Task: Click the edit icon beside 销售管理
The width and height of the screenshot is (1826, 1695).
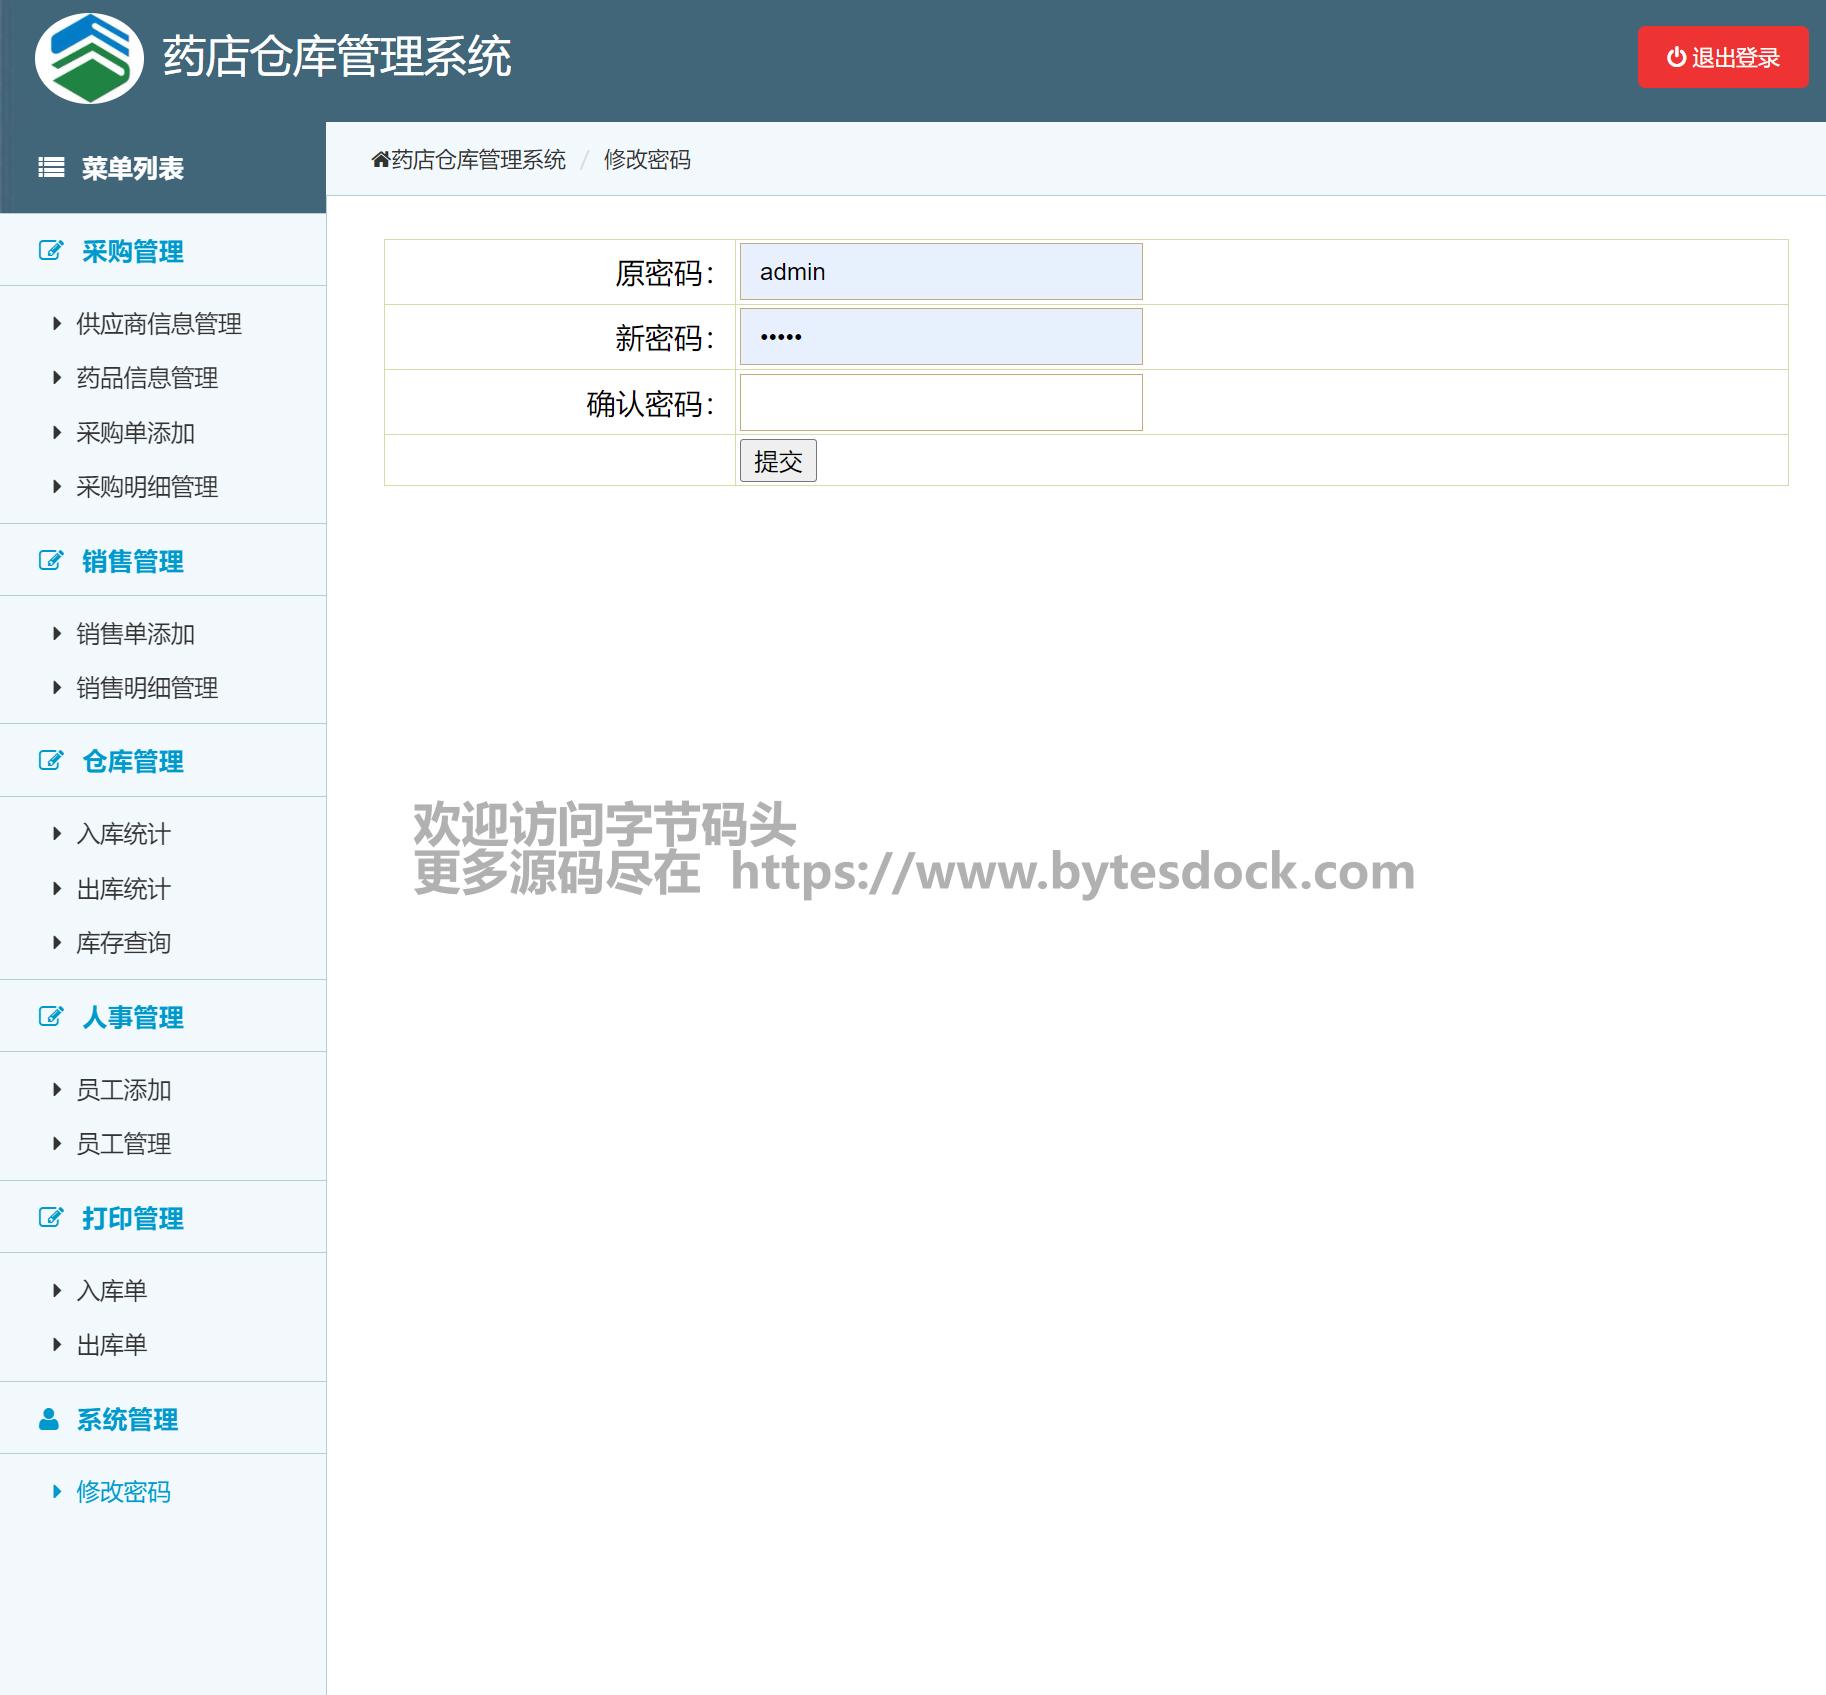Action: 51,561
